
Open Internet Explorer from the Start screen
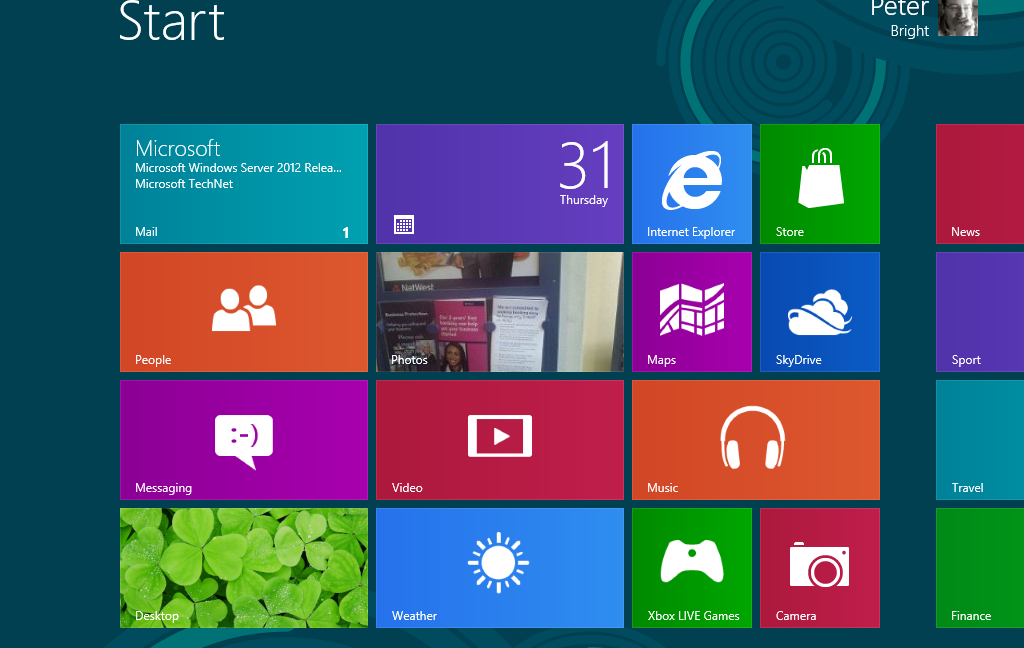[691, 184]
